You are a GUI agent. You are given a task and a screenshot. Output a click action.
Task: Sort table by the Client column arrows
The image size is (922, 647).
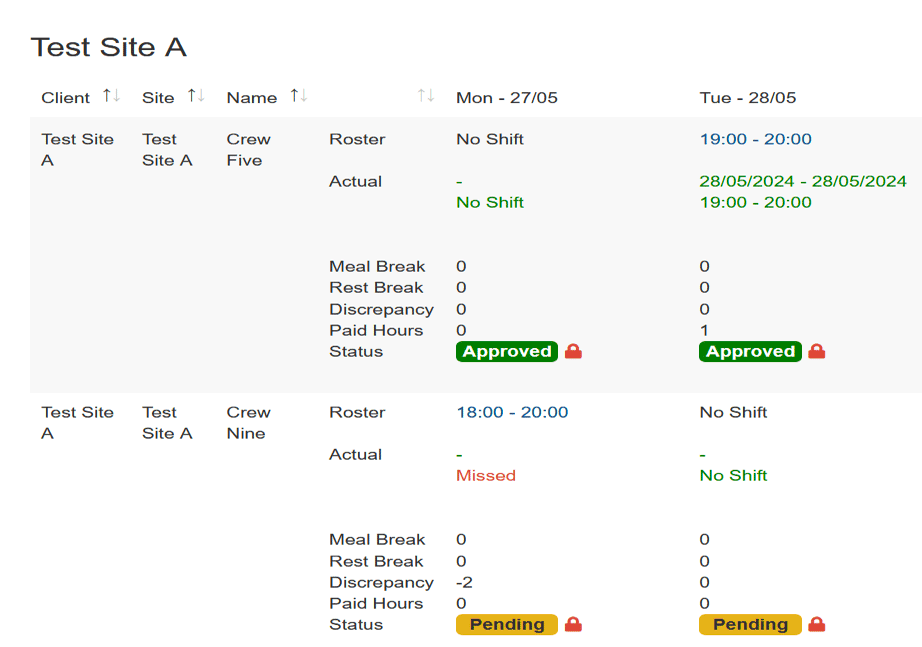(x=111, y=95)
